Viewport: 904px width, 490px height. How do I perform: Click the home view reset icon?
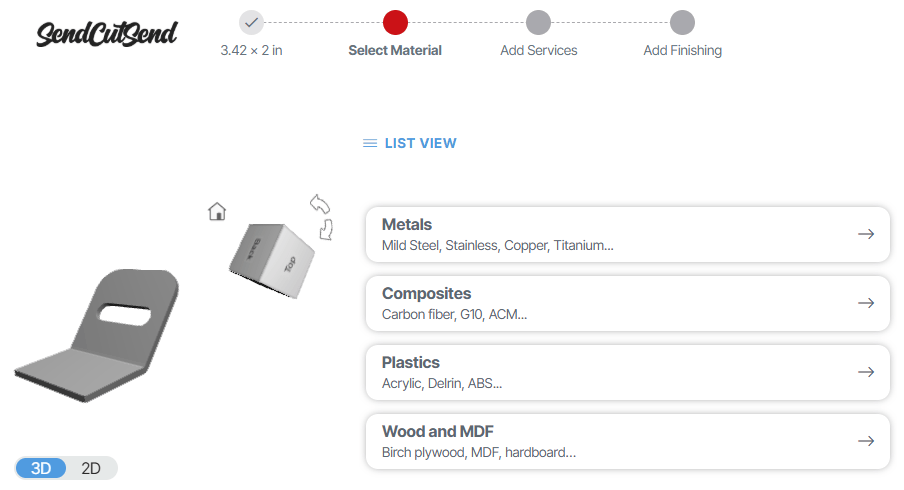click(217, 211)
